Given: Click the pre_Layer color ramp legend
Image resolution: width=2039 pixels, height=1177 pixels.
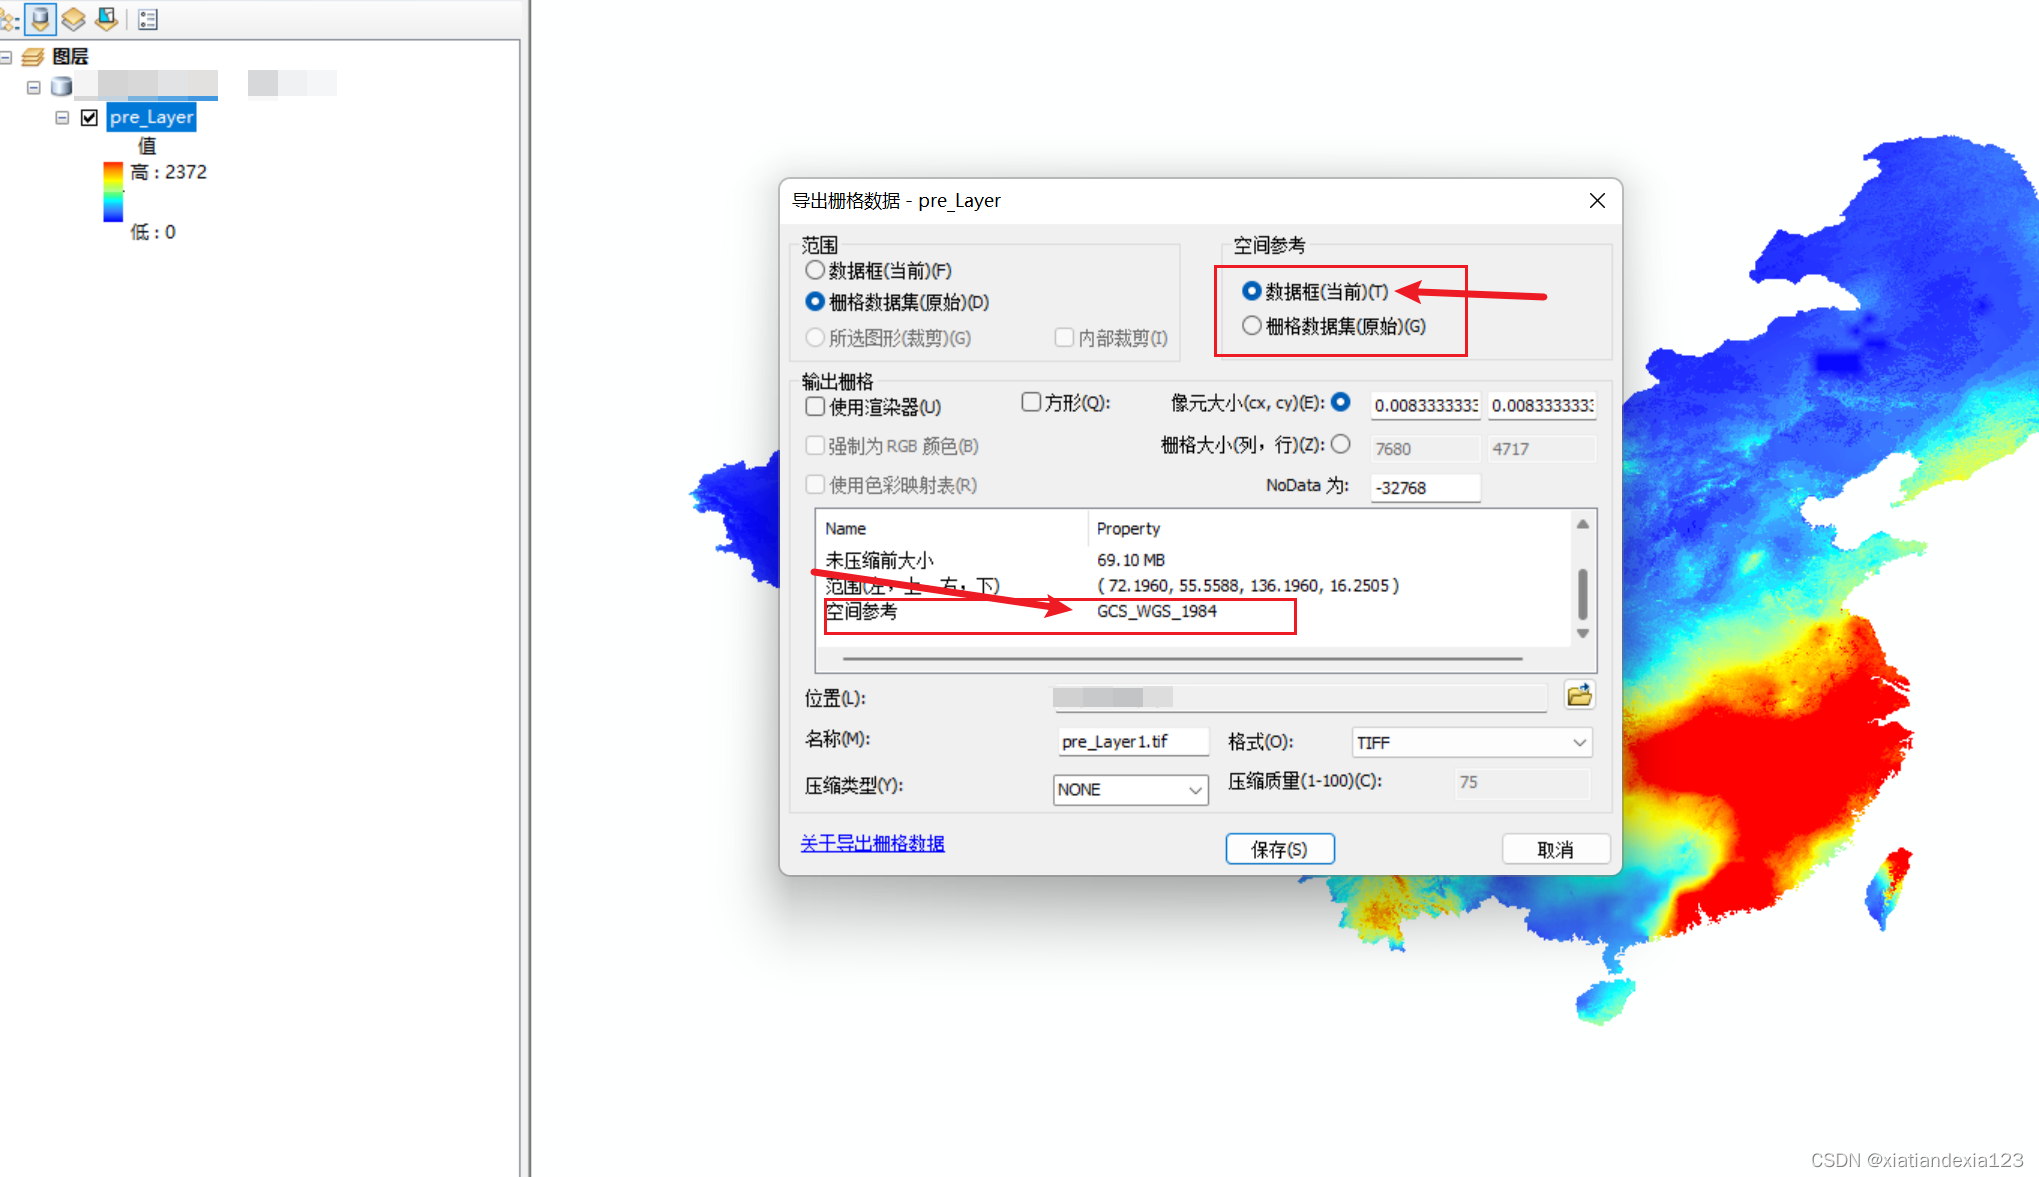Looking at the screenshot, I should click(x=113, y=192).
